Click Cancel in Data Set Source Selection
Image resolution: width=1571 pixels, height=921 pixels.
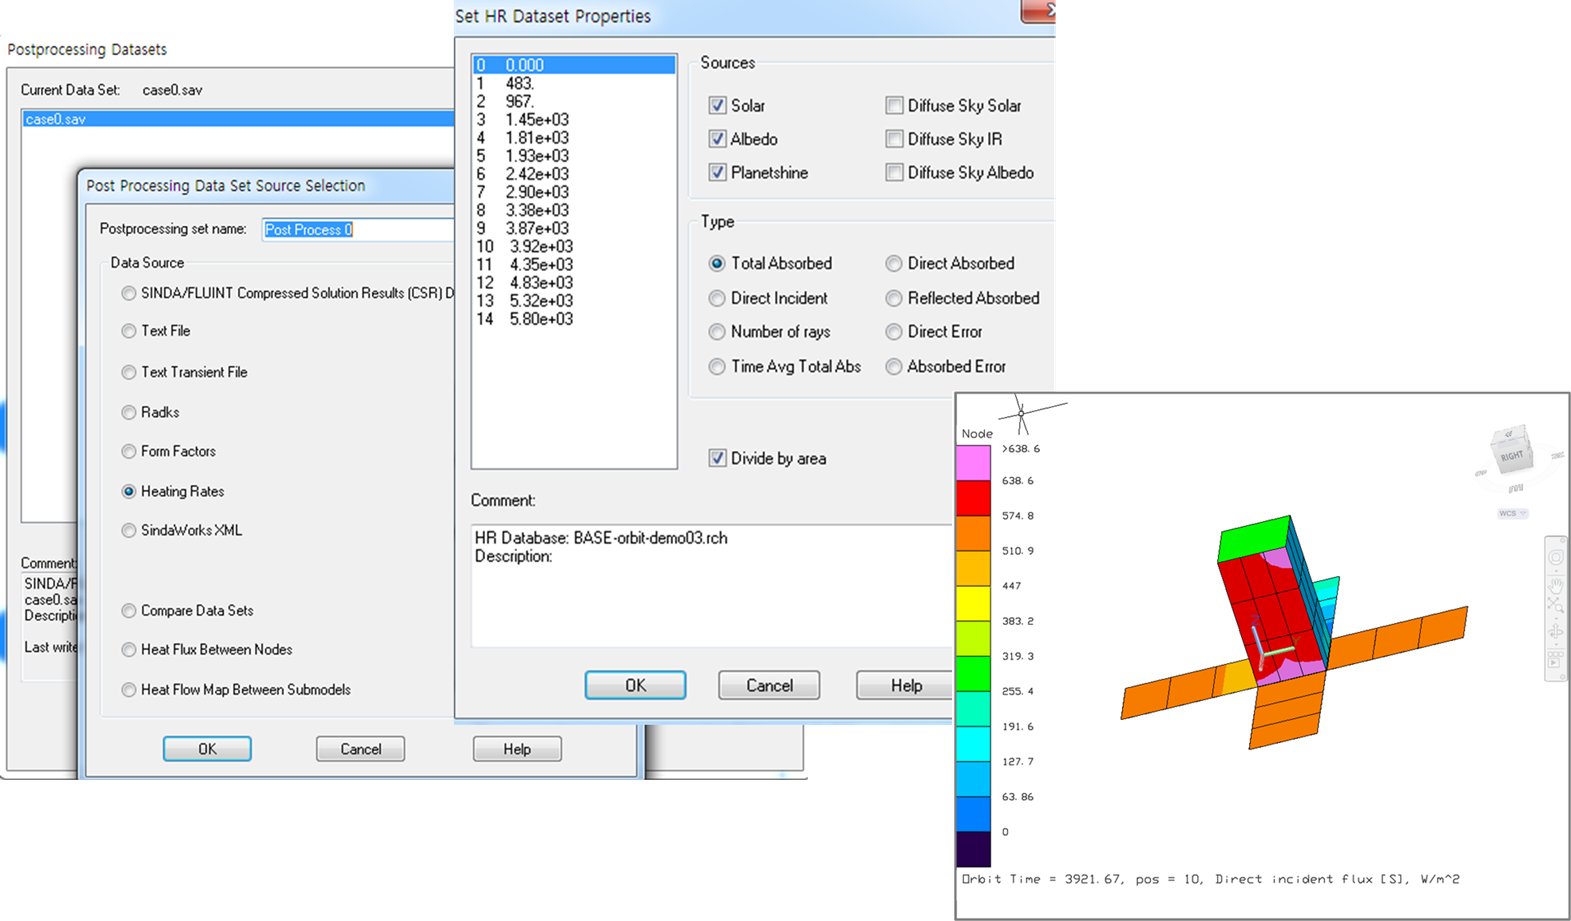360,749
